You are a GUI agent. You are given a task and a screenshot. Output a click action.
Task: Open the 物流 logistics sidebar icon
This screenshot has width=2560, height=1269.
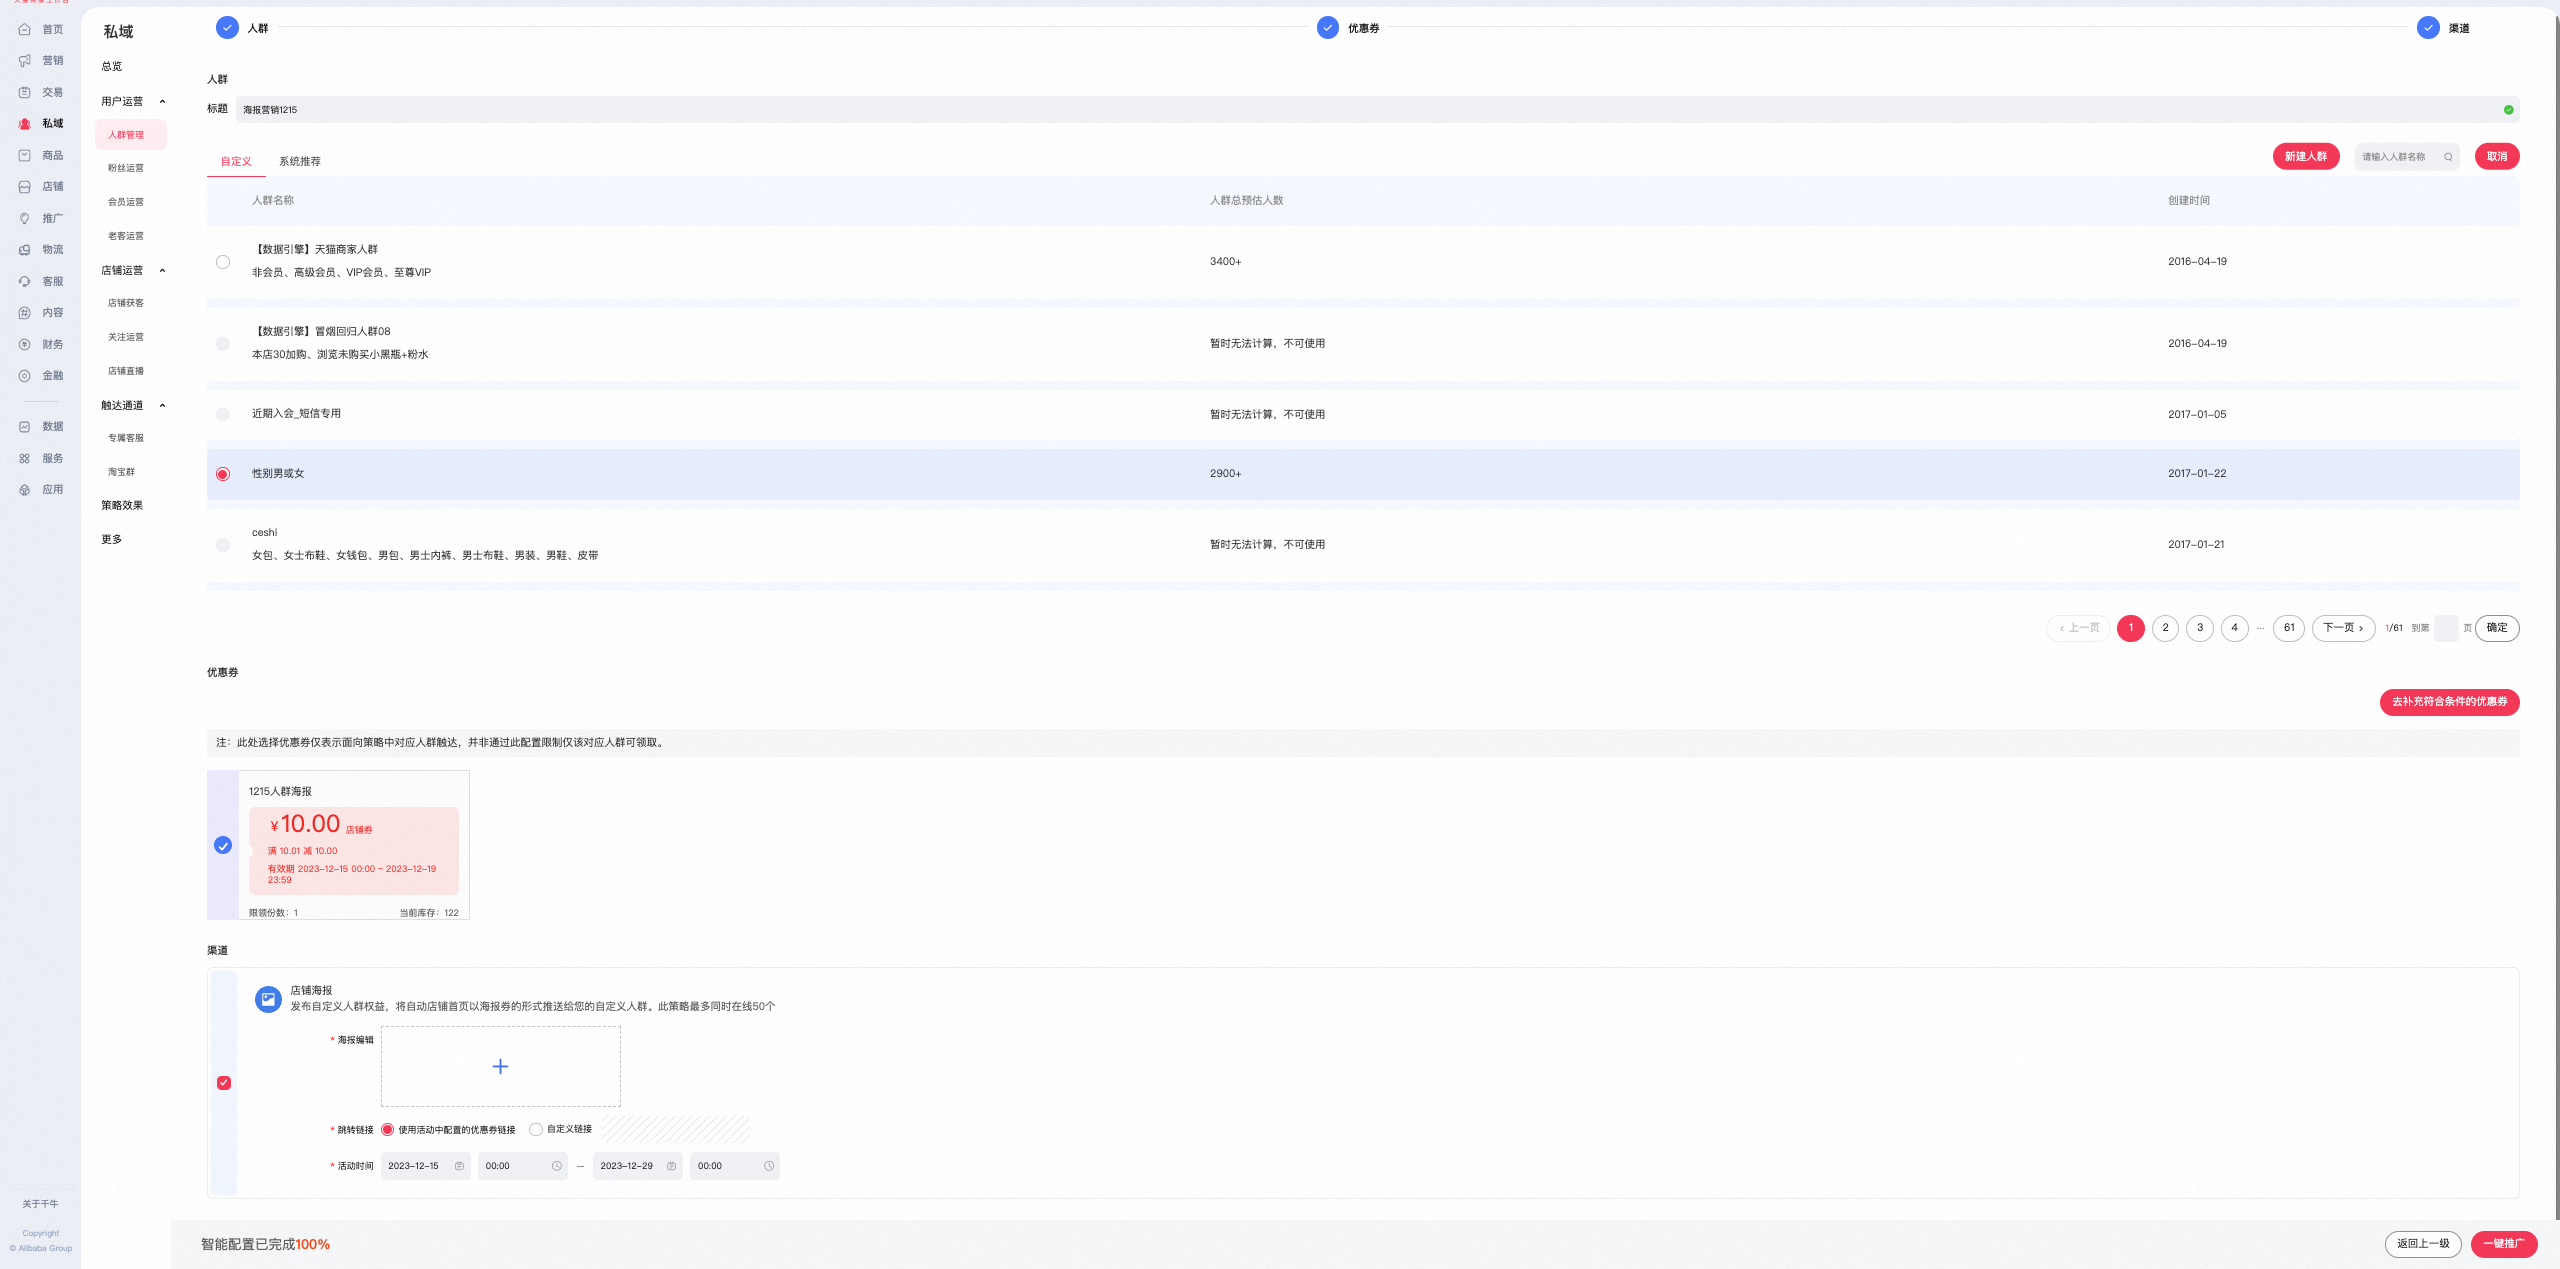pyautogui.click(x=25, y=250)
